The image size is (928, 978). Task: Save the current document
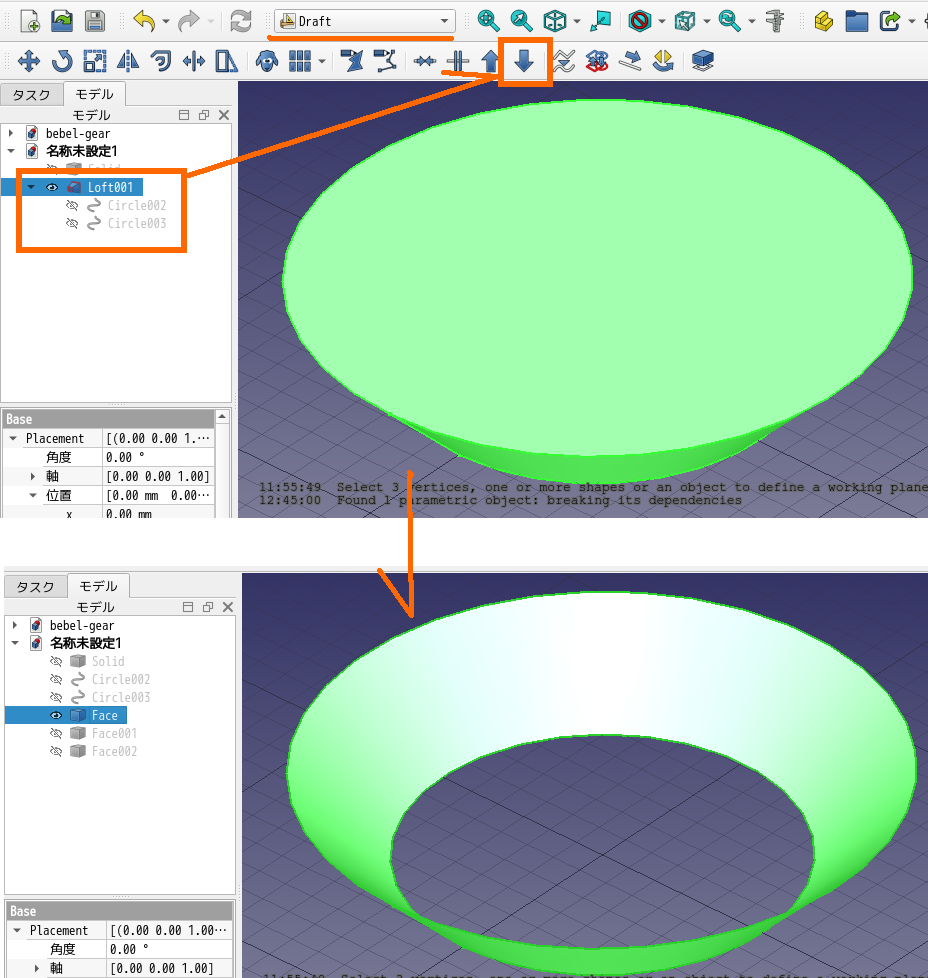coord(94,20)
